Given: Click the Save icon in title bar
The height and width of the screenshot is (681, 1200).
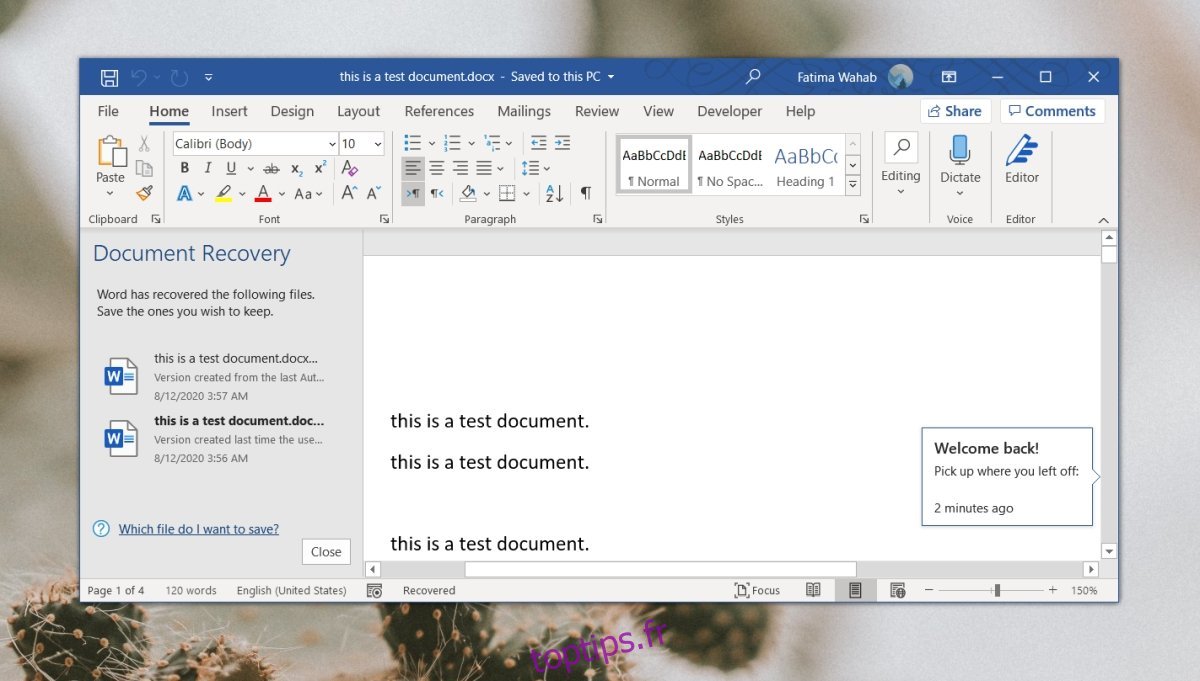Looking at the screenshot, I should [109, 77].
